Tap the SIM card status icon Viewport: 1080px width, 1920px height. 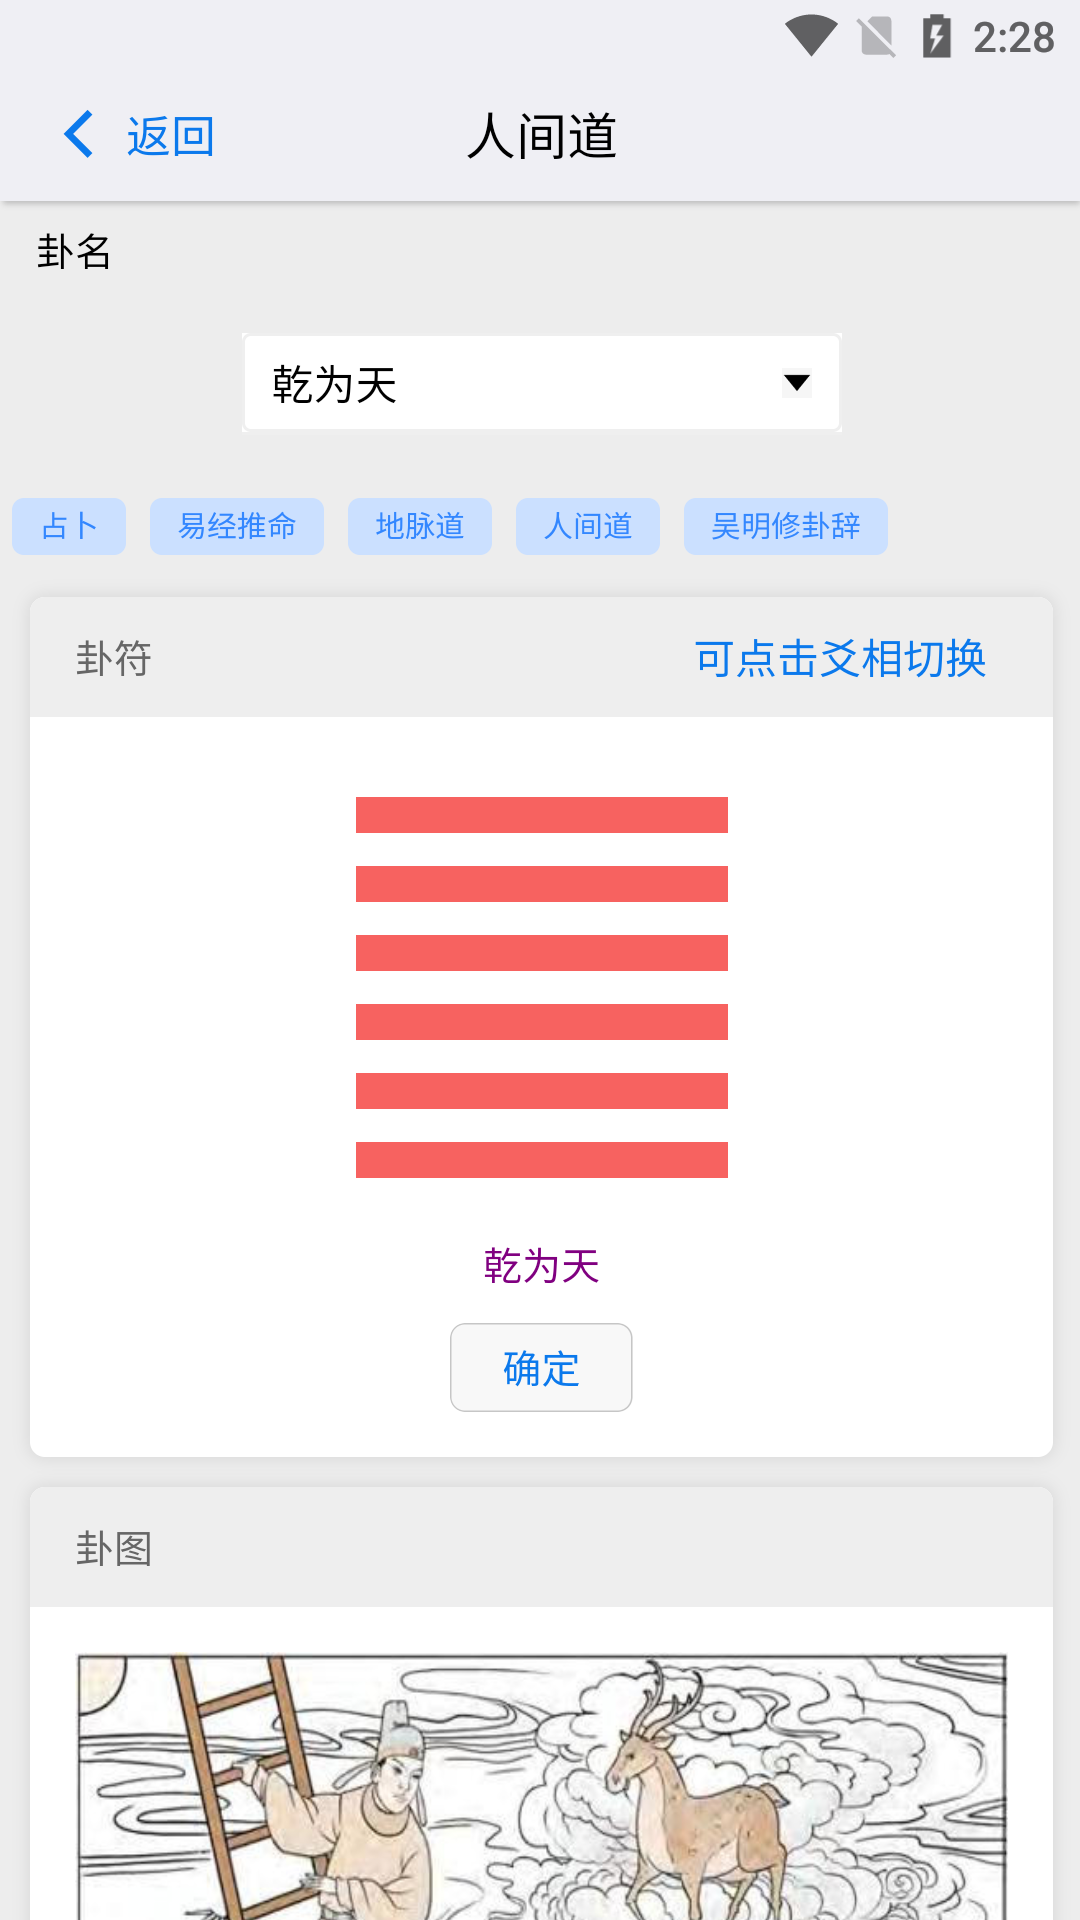click(x=876, y=36)
